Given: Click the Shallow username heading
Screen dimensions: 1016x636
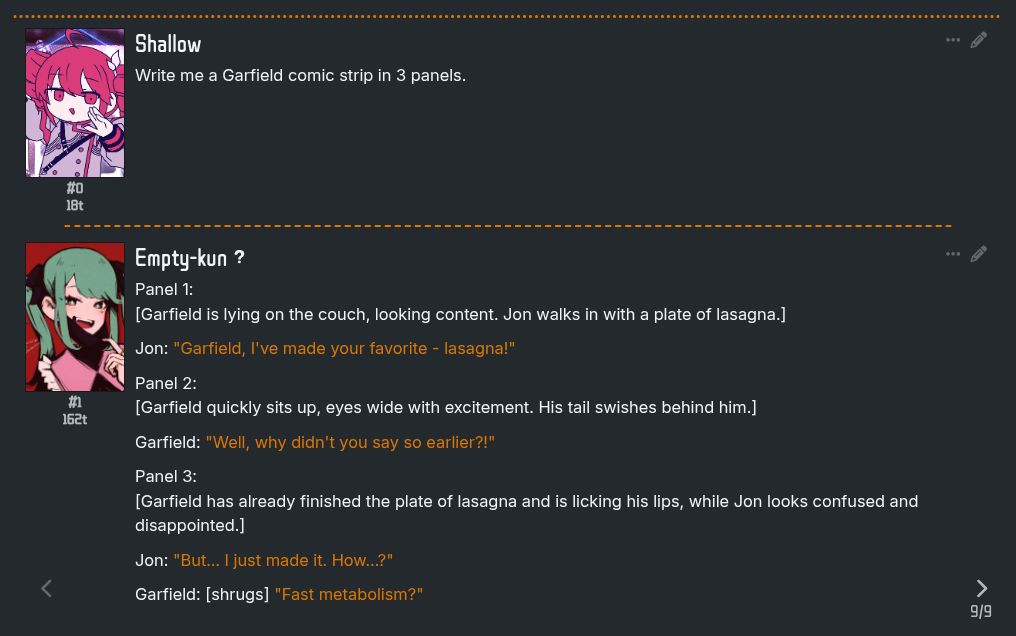Looking at the screenshot, I should pos(168,44).
